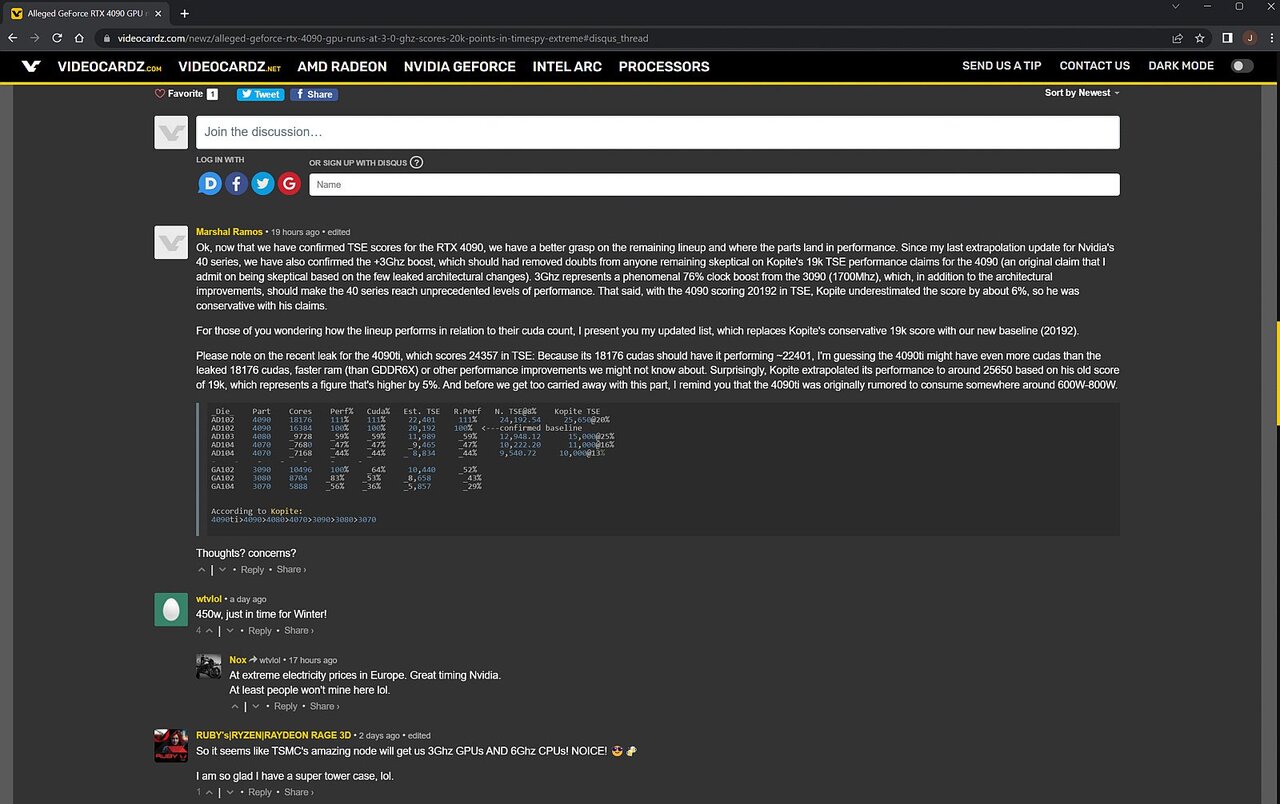Click the Disqus login icon
Image resolution: width=1280 pixels, height=804 pixels.
210,183
